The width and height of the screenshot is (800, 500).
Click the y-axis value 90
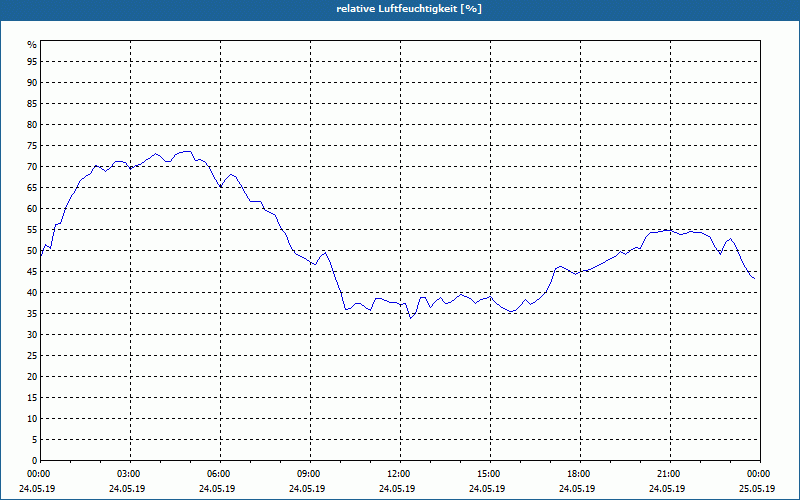32,83
